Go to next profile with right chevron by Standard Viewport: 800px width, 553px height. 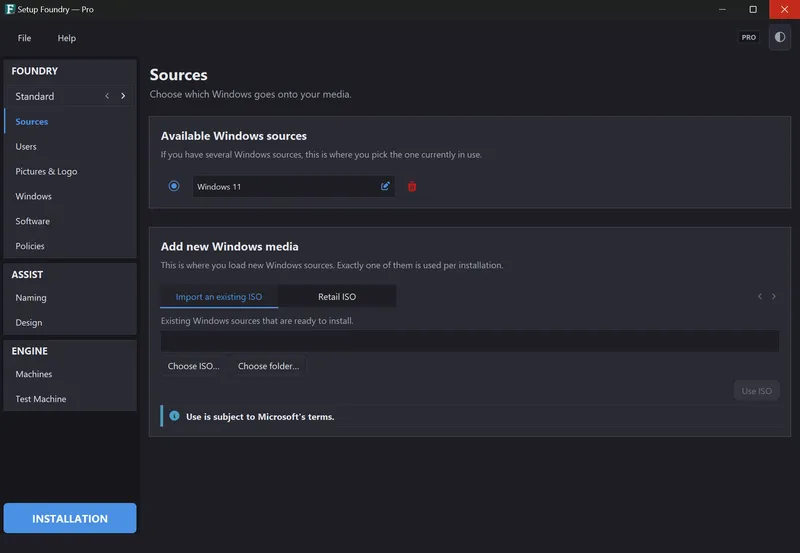click(x=123, y=96)
